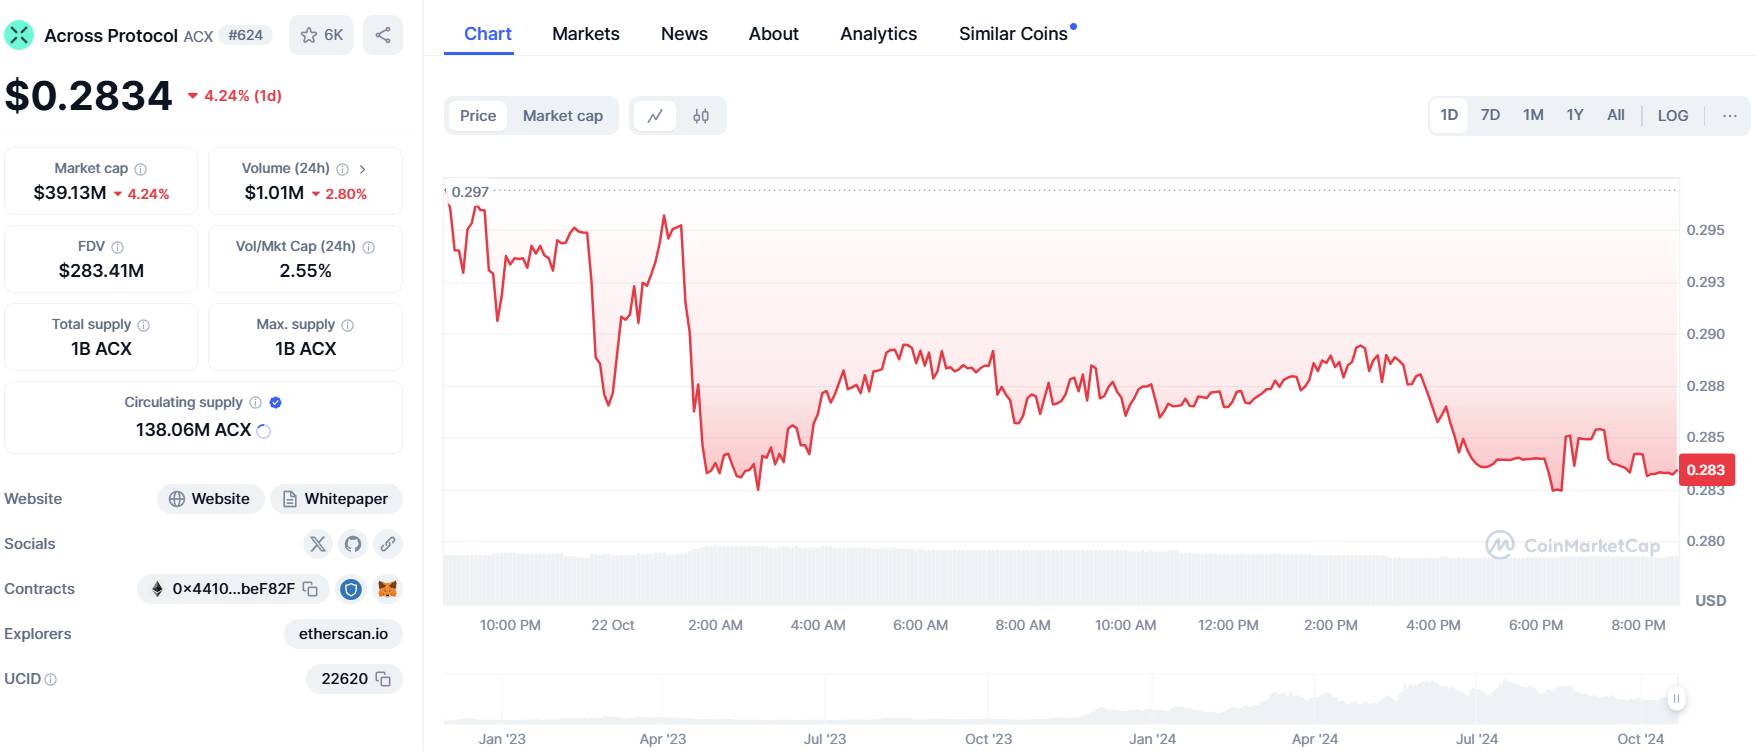Click Vol/Mkt Cap (24h) info icon
Image resolution: width=1756 pixels, height=751 pixels.
[x=369, y=247]
